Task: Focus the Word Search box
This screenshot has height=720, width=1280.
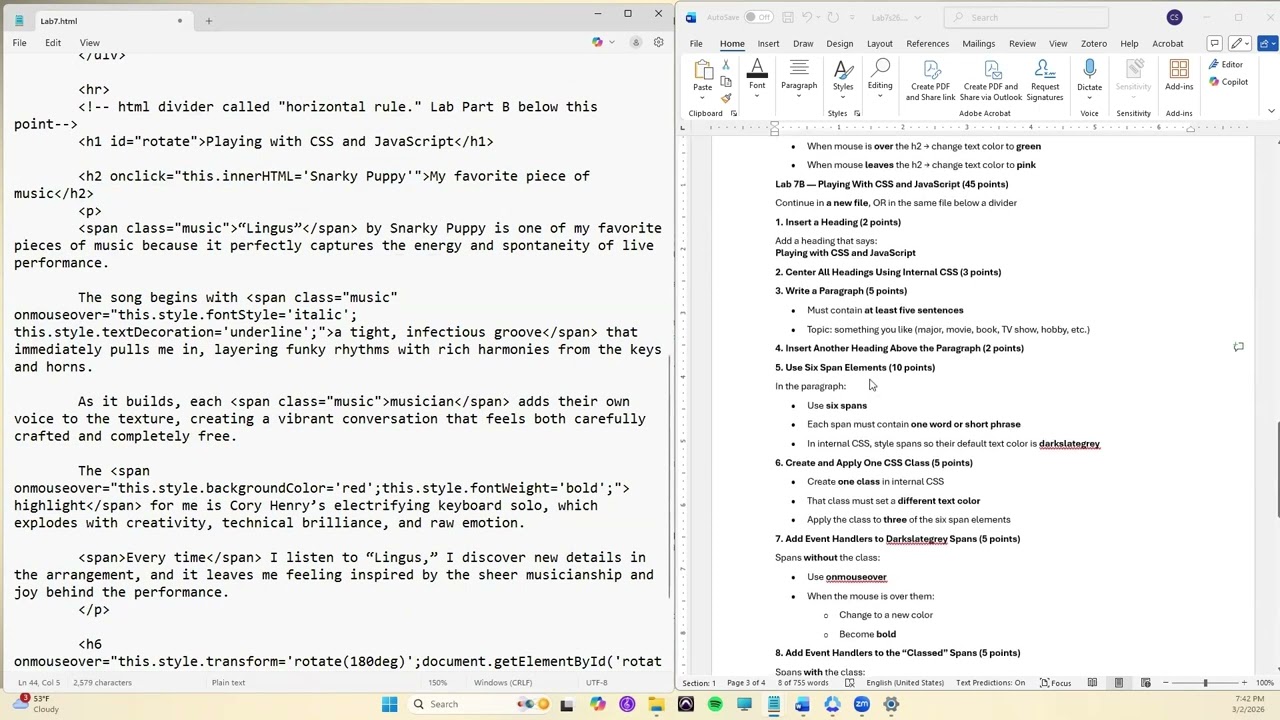Action: [x=1026, y=17]
